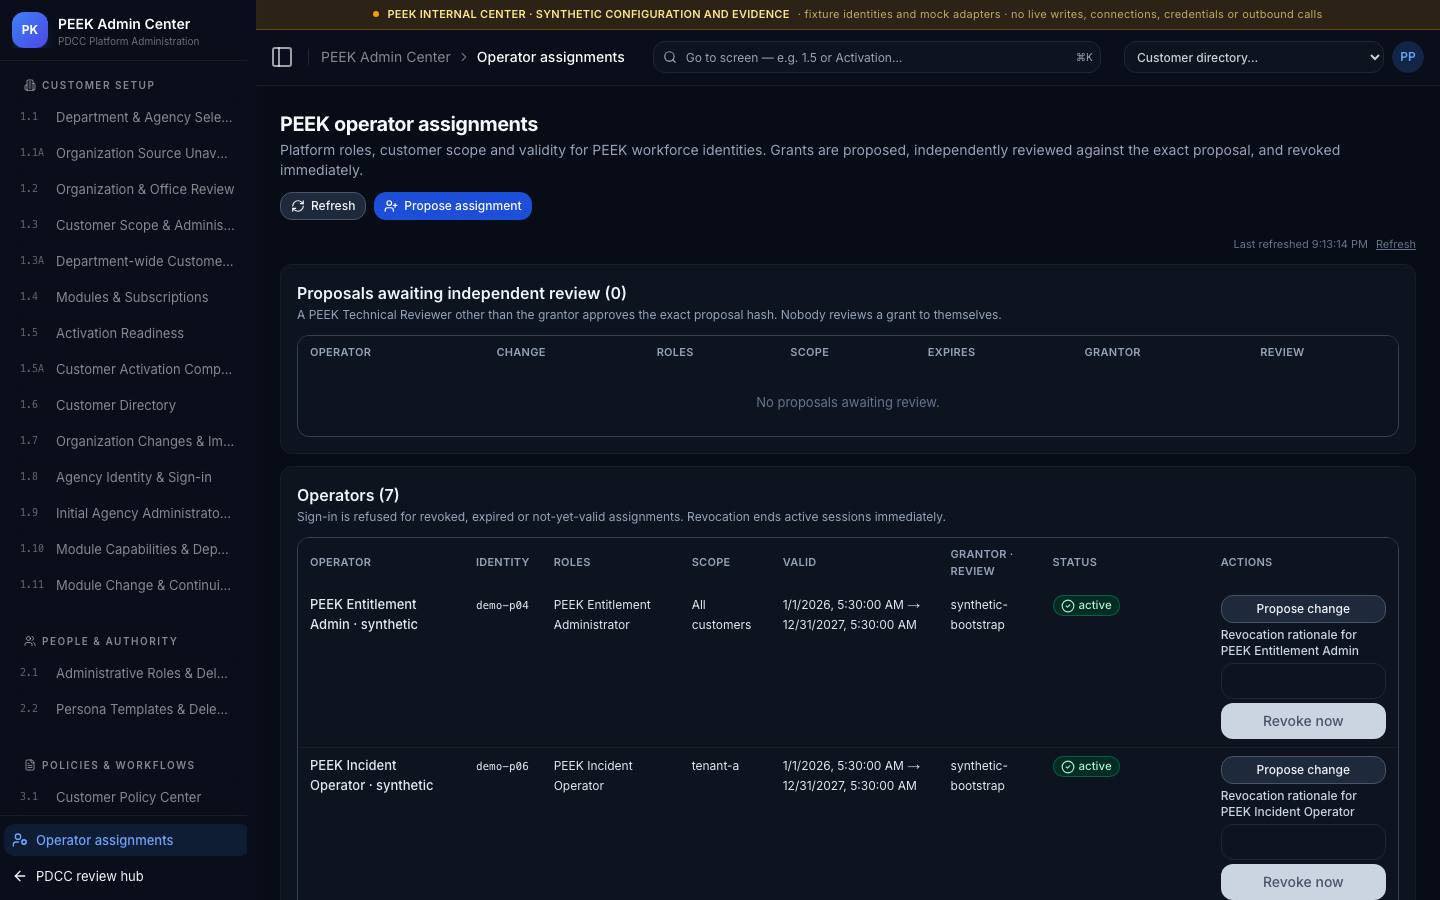Viewport: 1440px width, 900px height.
Task: Select Agency Identity & Sign-in
Action: click(126, 477)
